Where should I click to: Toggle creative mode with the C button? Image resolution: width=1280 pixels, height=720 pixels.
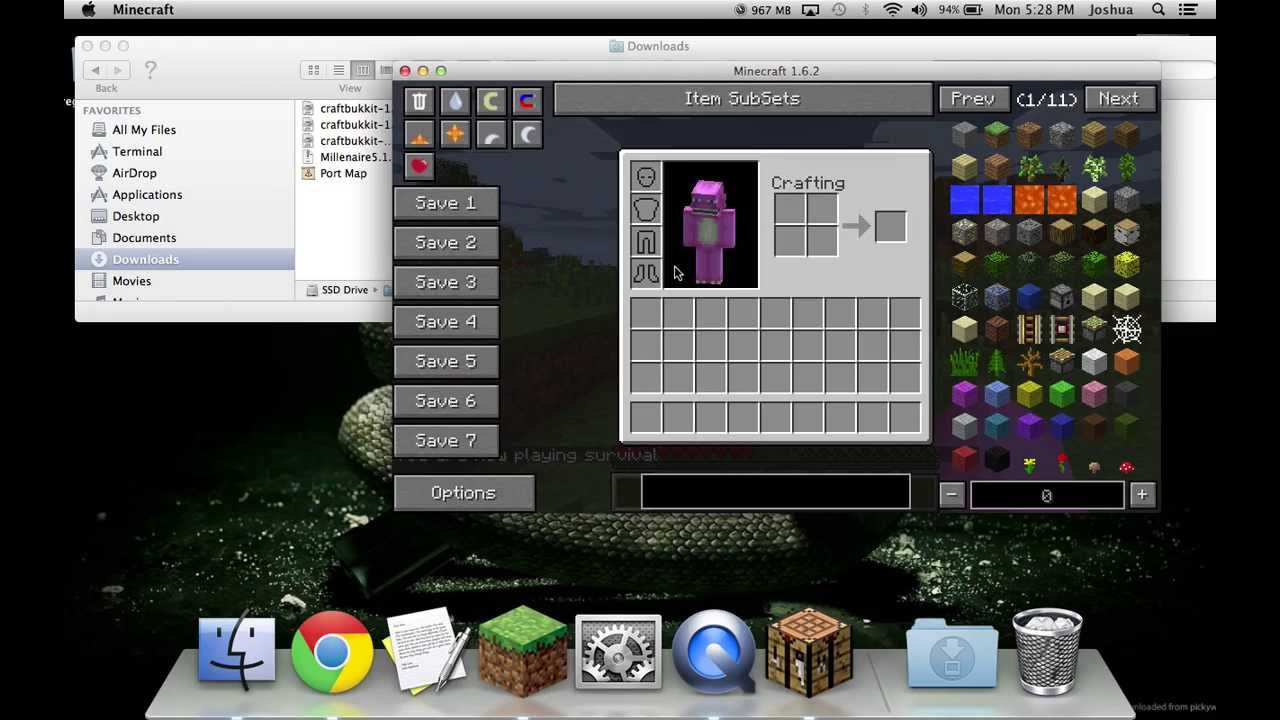coord(491,102)
